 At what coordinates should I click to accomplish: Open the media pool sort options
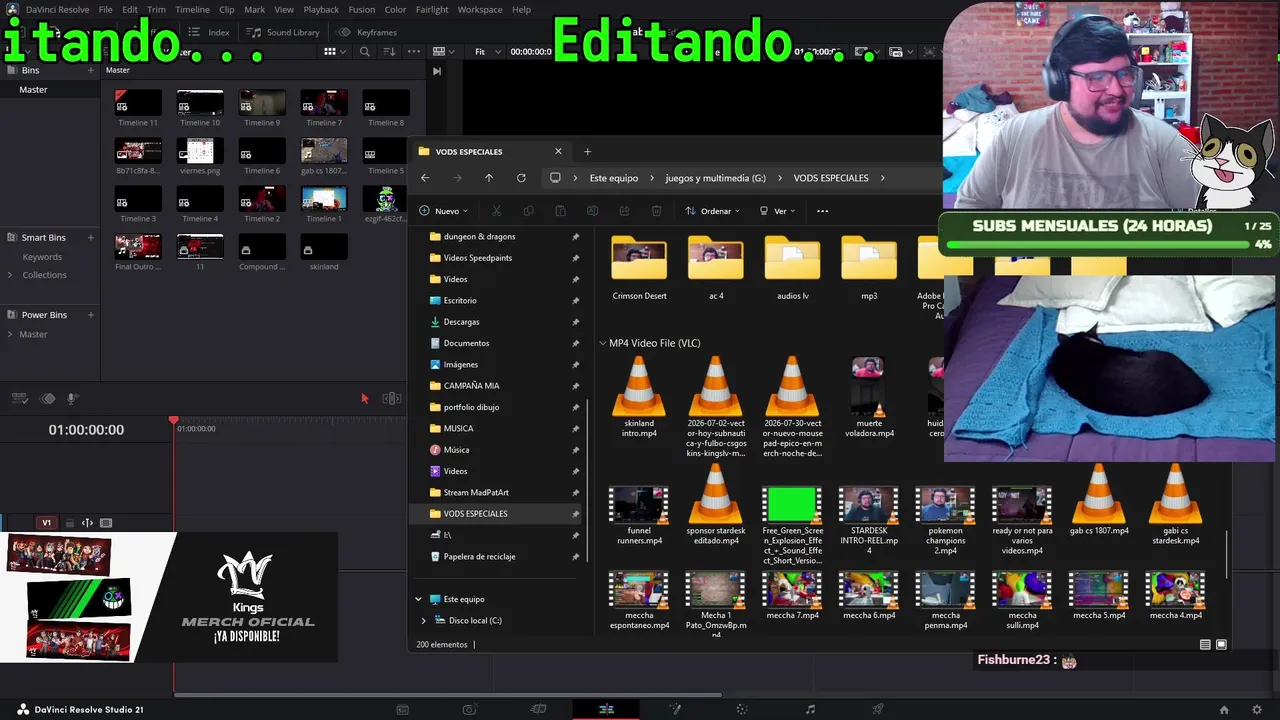click(389, 52)
